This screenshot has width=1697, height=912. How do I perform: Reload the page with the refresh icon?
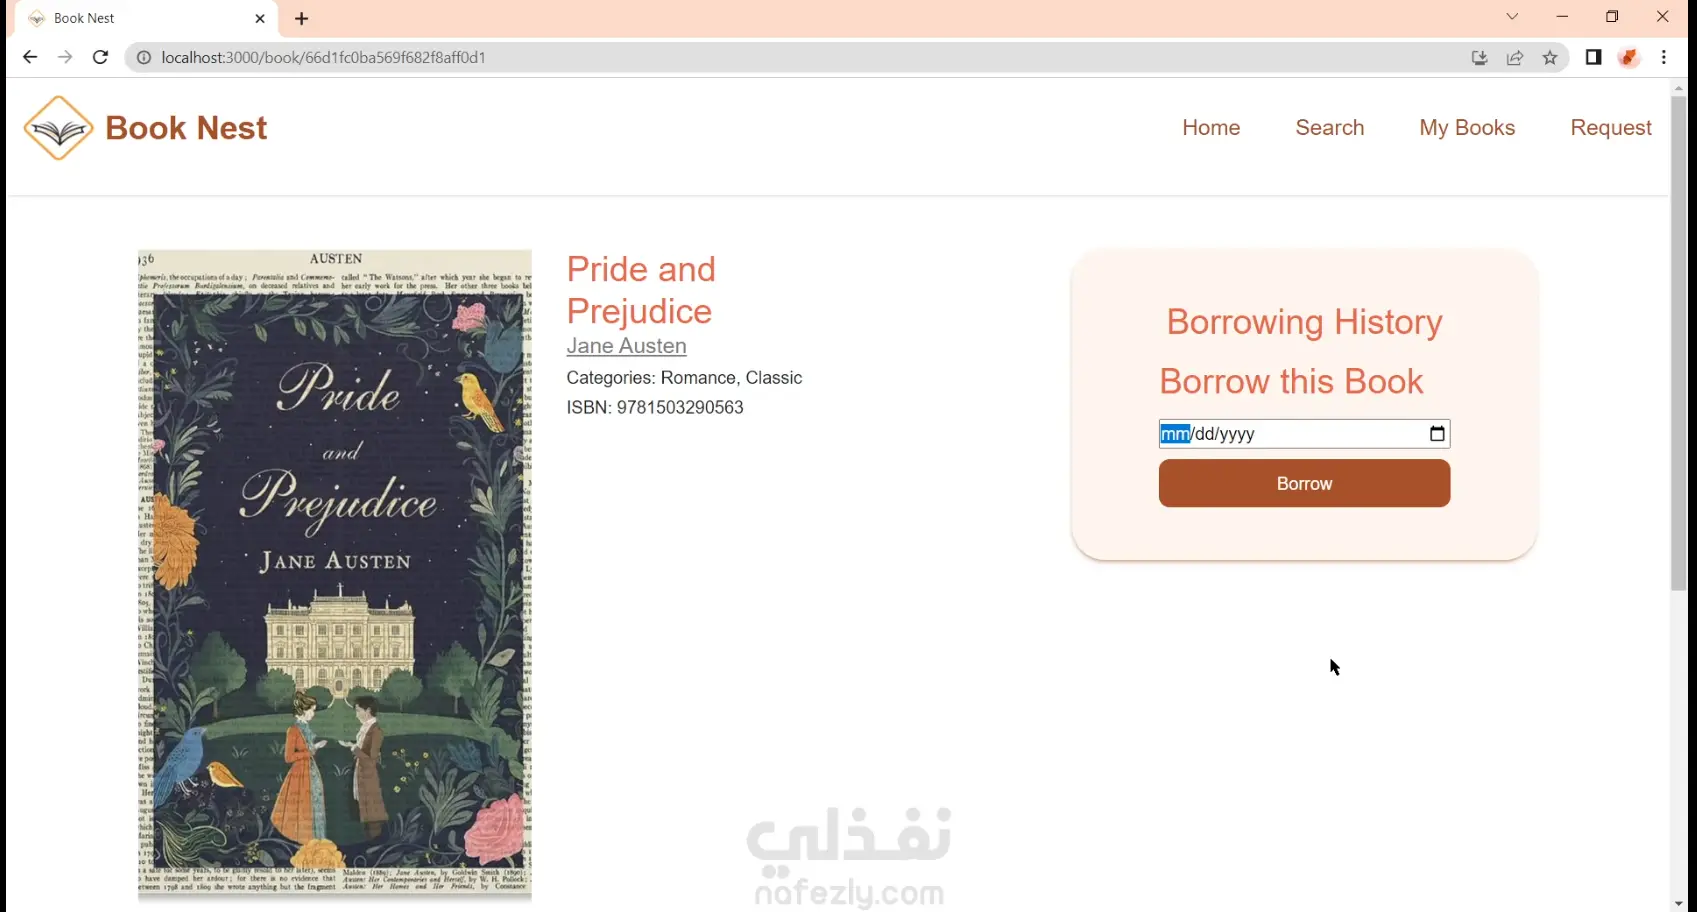pos(100,57)
